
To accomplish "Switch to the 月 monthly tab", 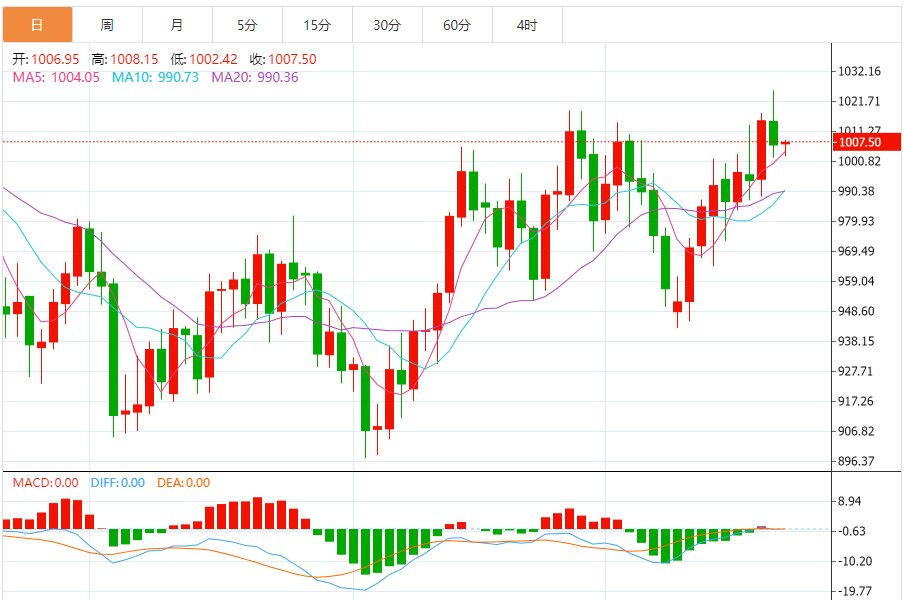I will pyautogui.click(x=177, y=25).
